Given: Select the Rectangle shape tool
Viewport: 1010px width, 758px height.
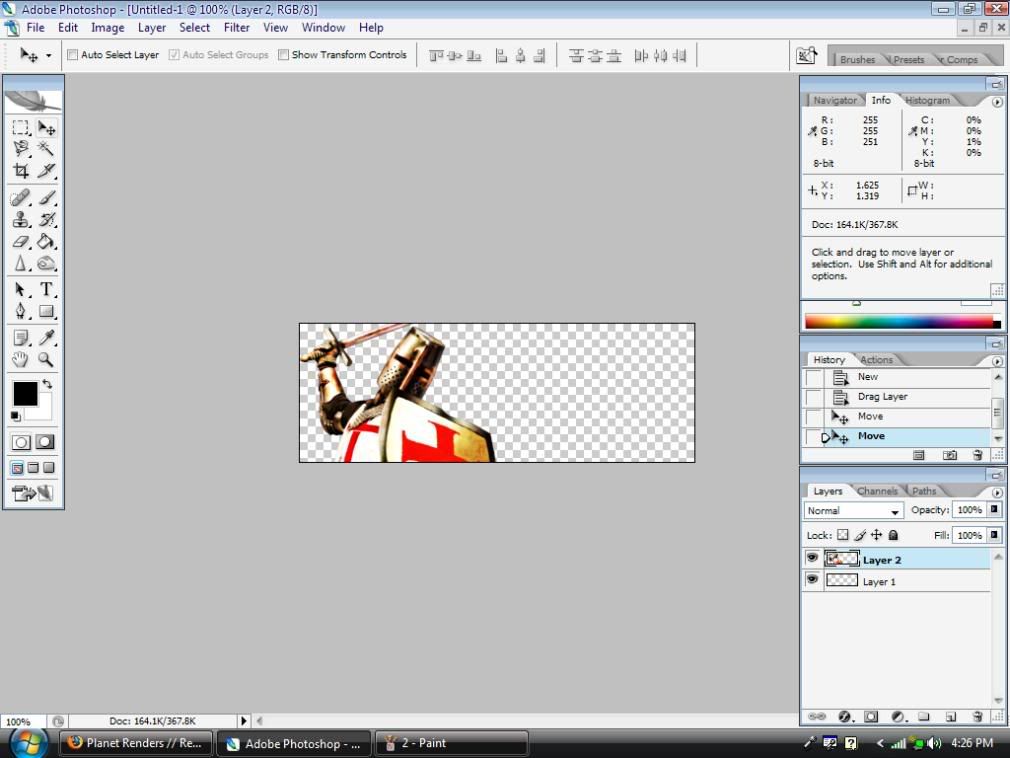Looking at the screenshot, I should (x=46, y=311).
